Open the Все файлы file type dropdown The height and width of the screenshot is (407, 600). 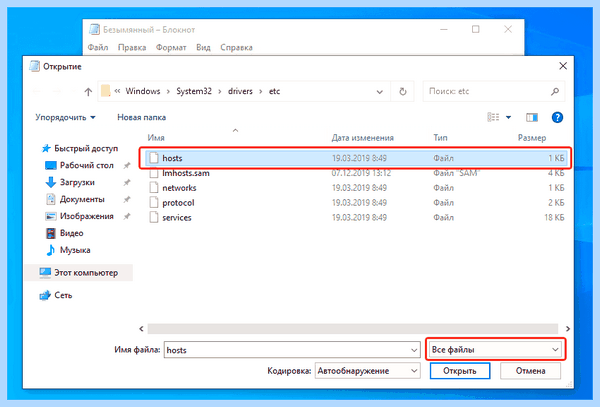tap(496, 350)
